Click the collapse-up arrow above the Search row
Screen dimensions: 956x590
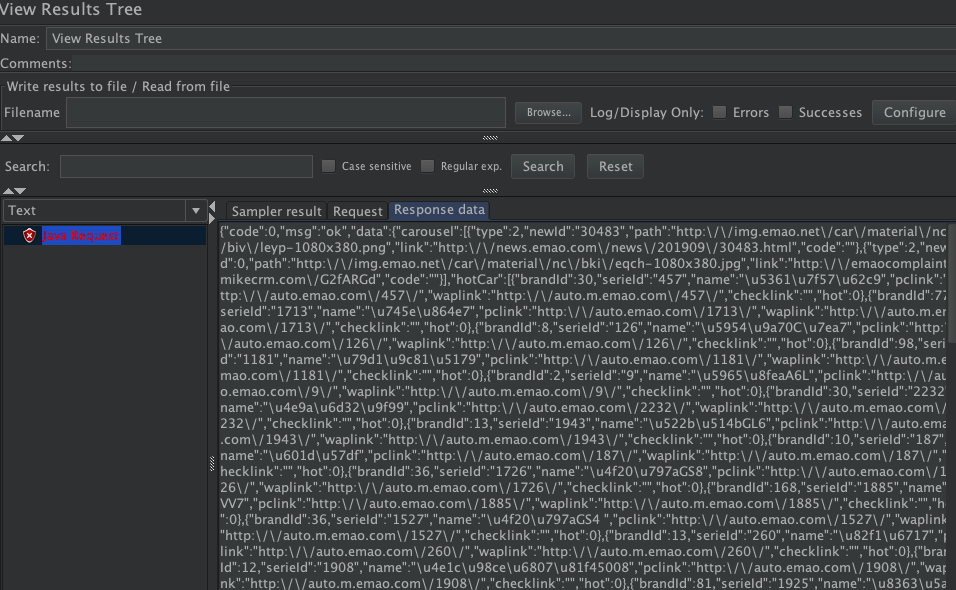coord(8,138)
